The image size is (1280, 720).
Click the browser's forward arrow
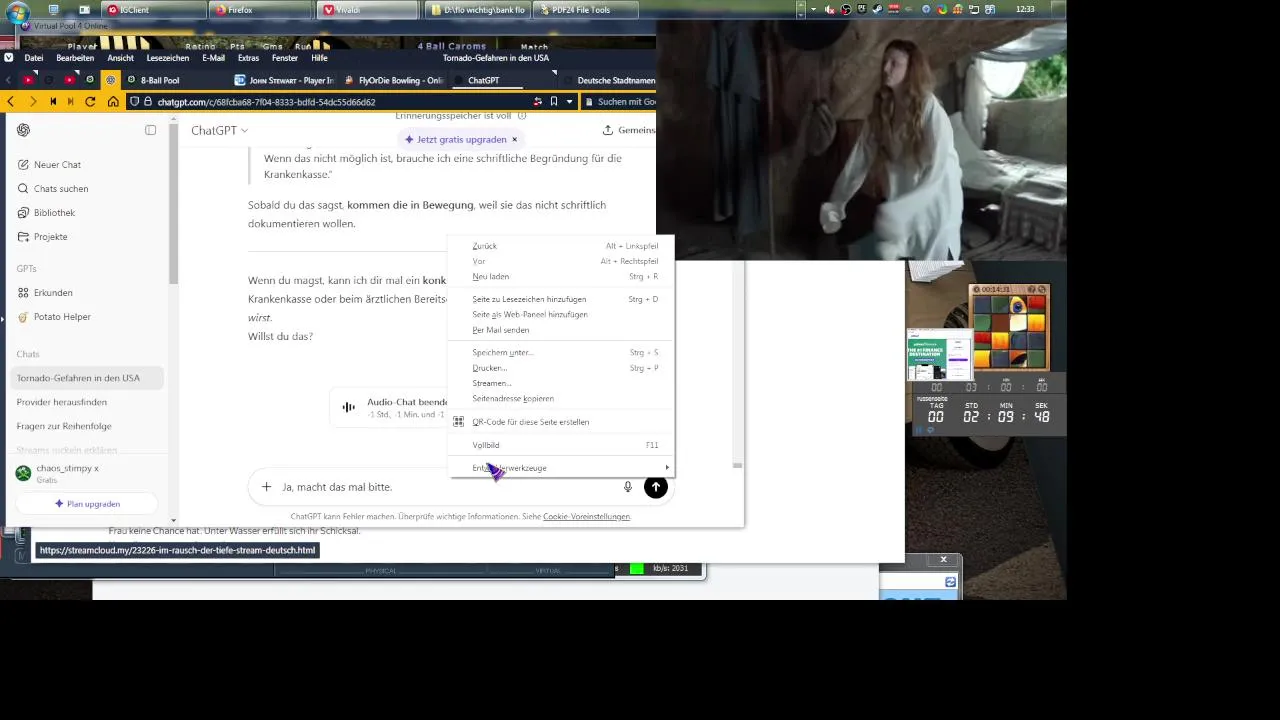point(33,102)
